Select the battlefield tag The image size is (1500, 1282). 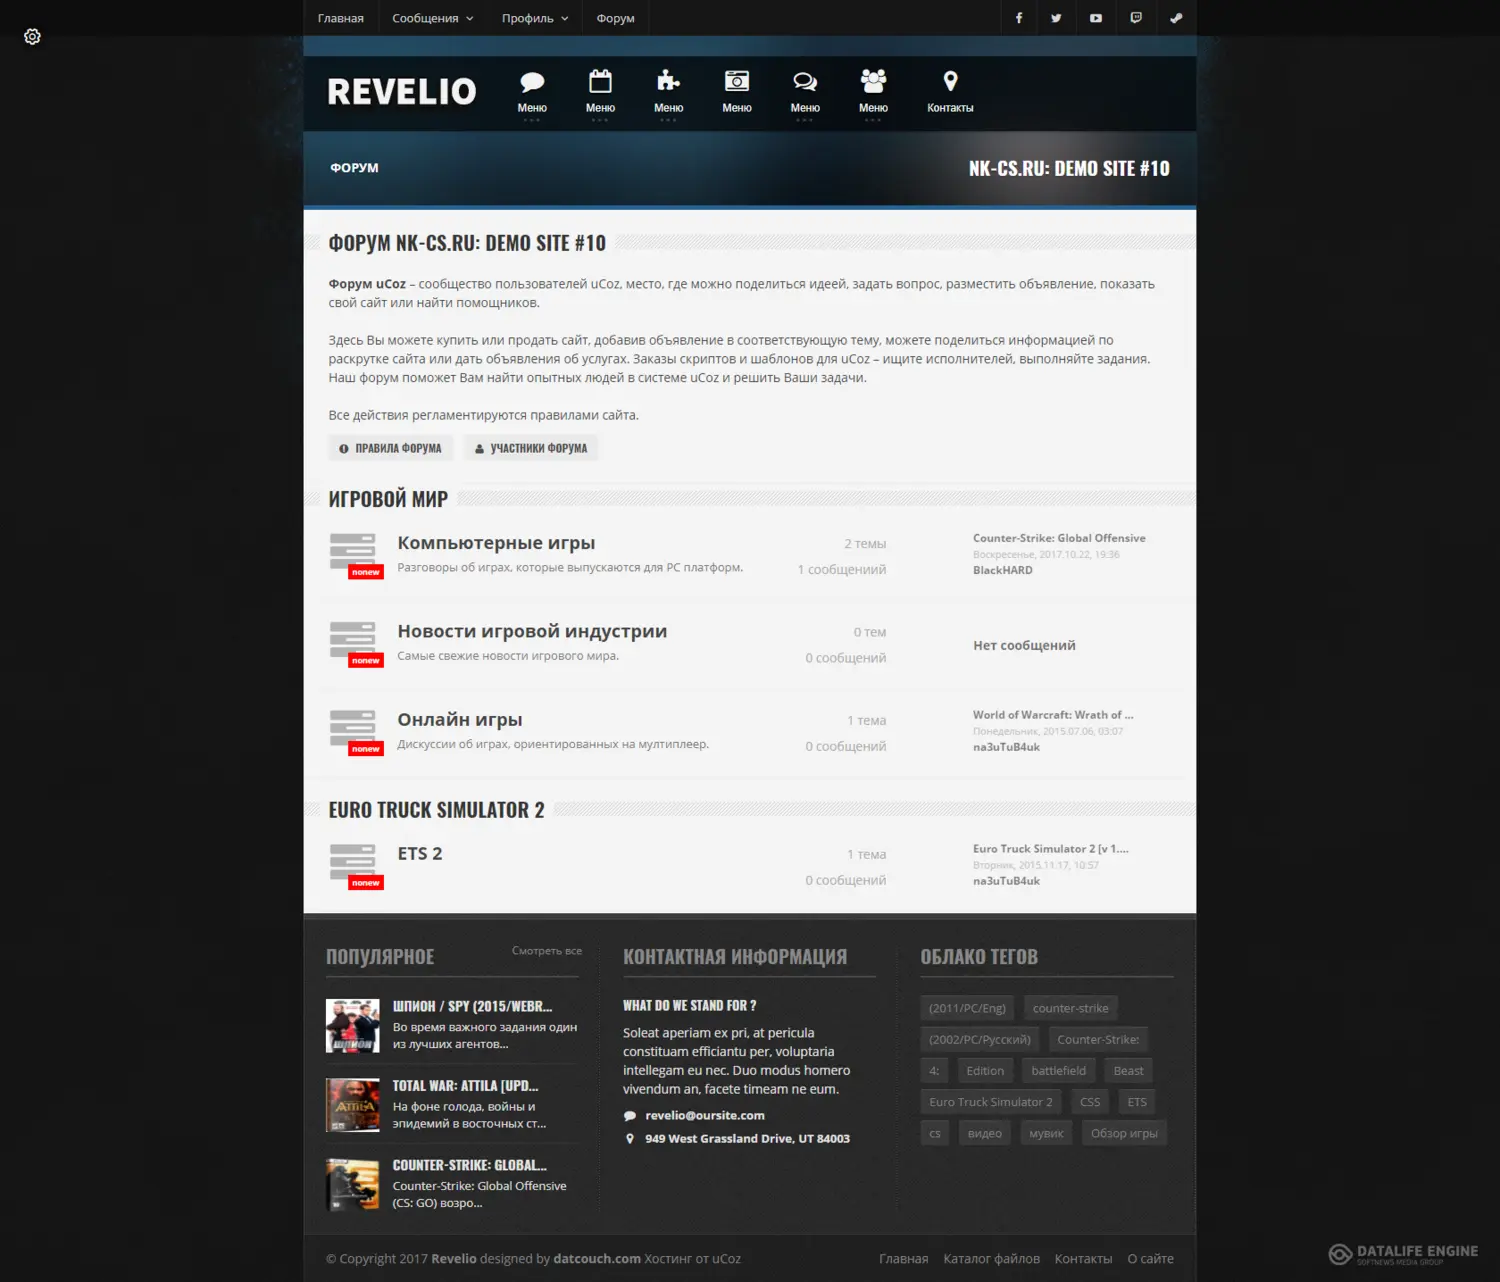tap(1058, 1071)
